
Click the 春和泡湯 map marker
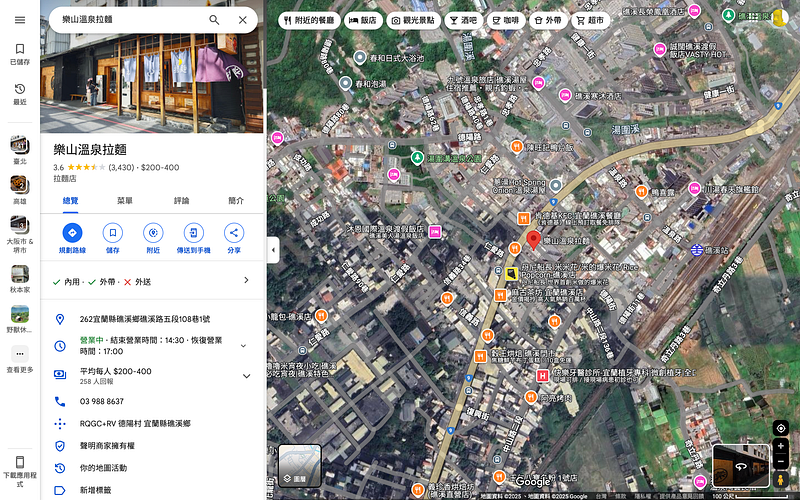[345, 83]
